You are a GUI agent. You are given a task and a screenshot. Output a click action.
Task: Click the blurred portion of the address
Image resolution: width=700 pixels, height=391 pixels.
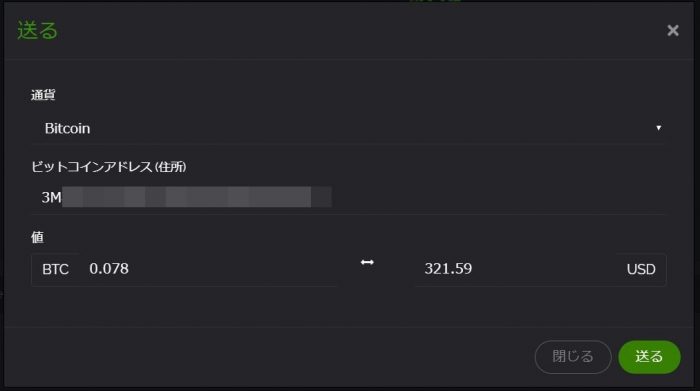(x=197, y=197)
